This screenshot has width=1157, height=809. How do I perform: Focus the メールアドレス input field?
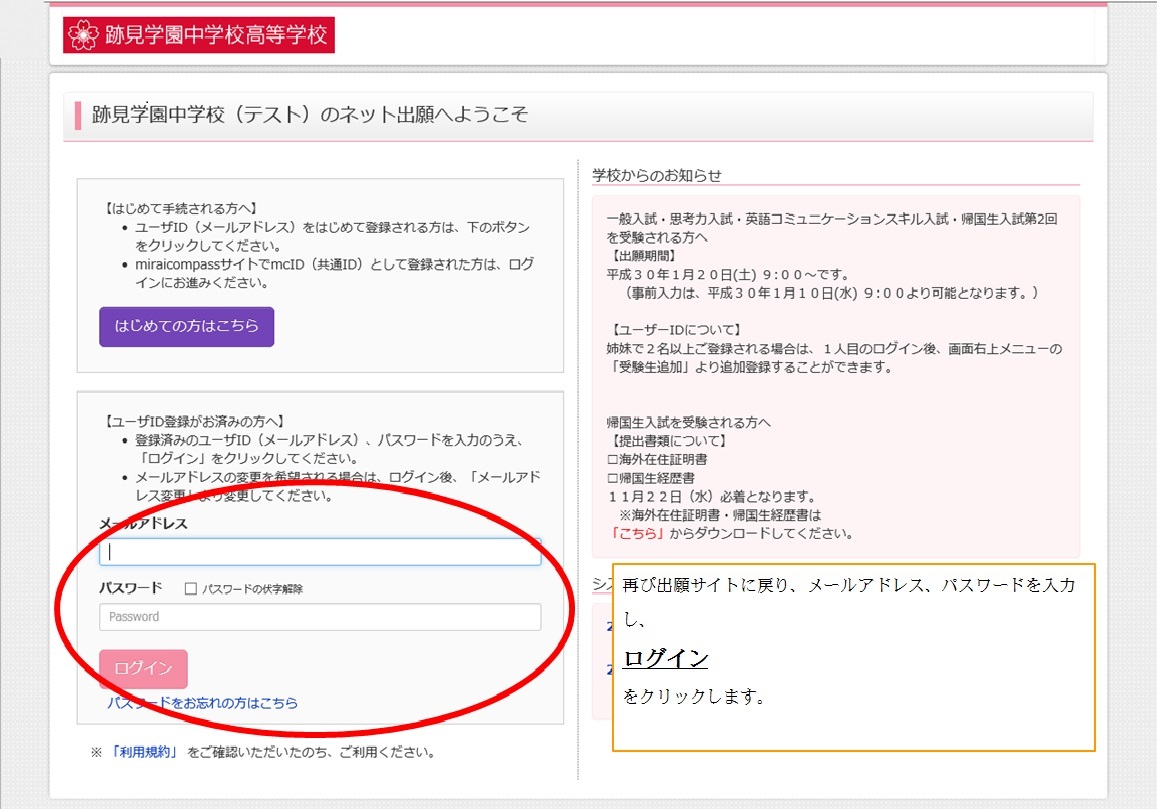click(x=320, y=552)
